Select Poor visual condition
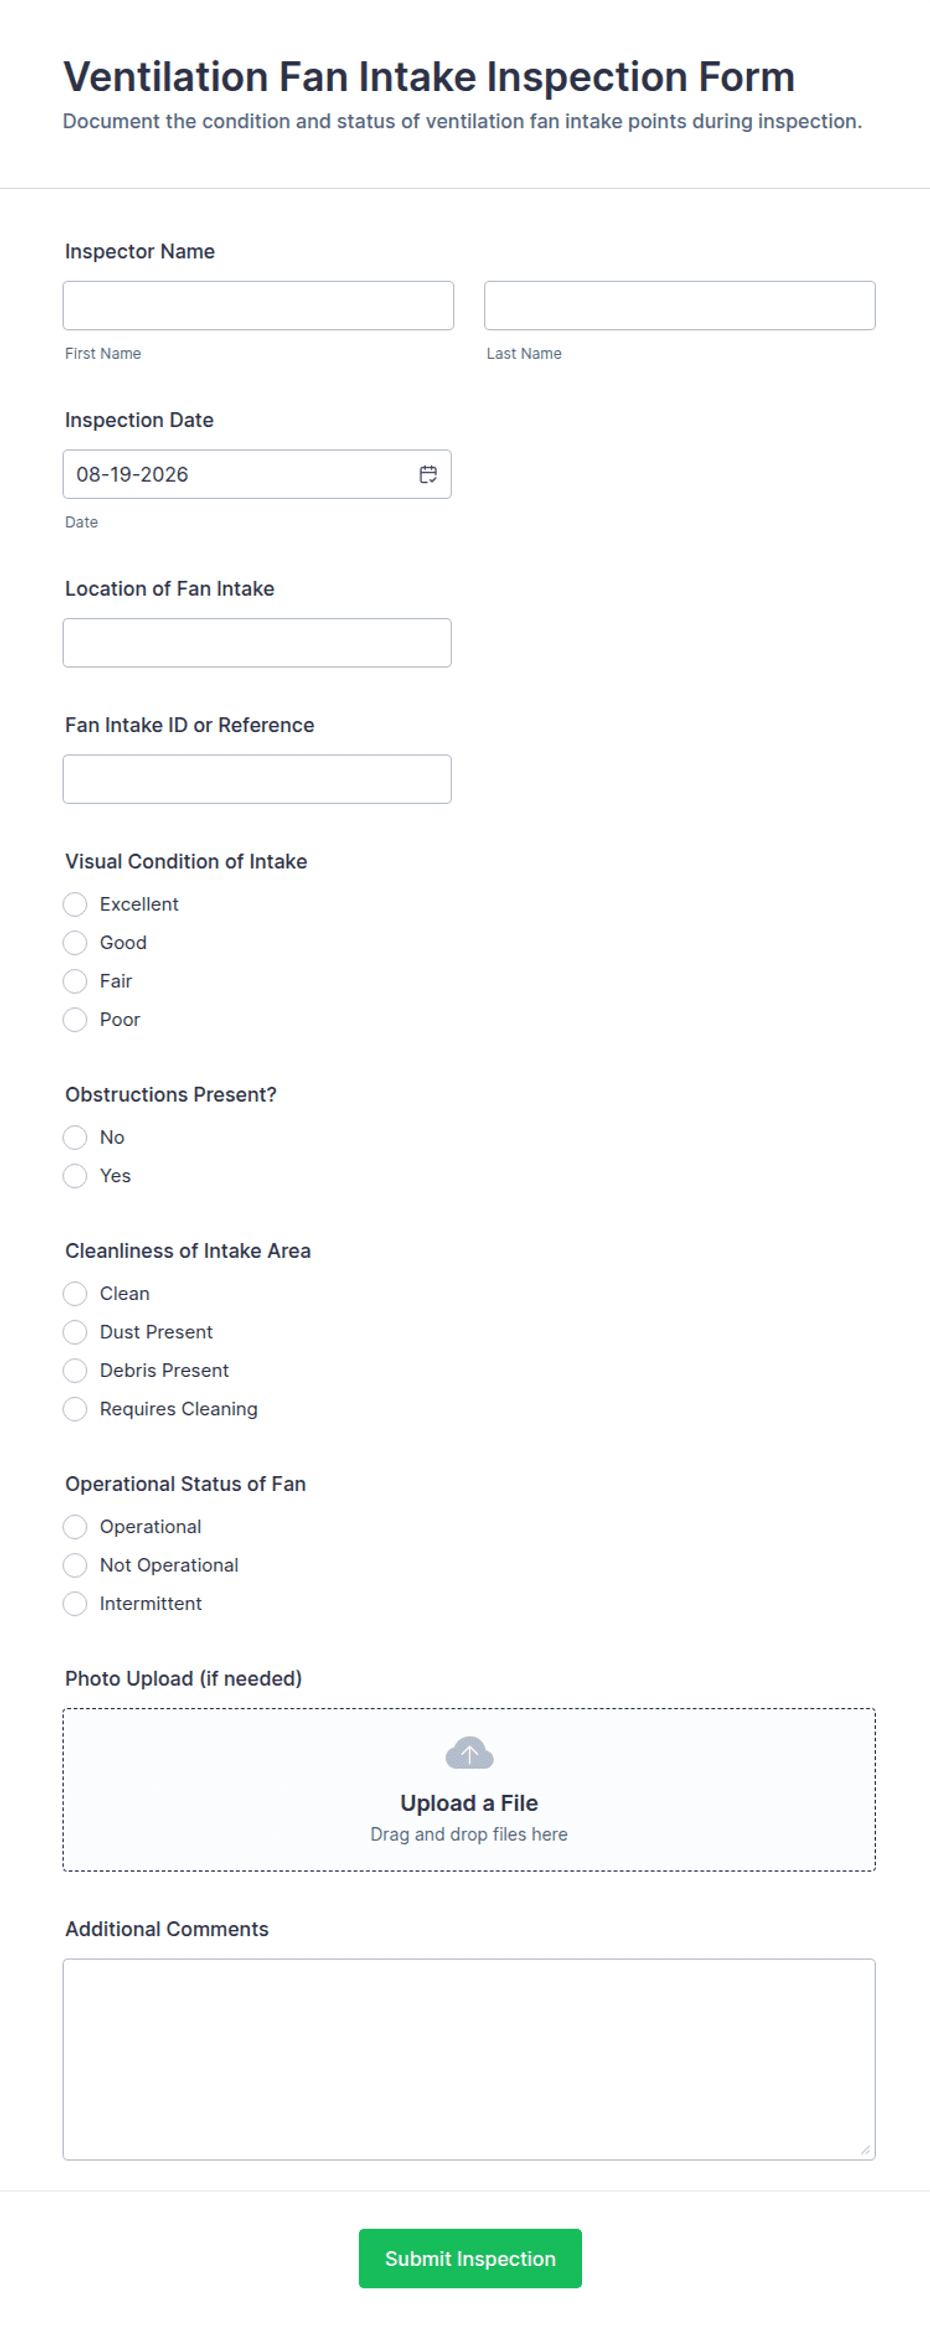The image size is (930, 2337). [75, 1020]
